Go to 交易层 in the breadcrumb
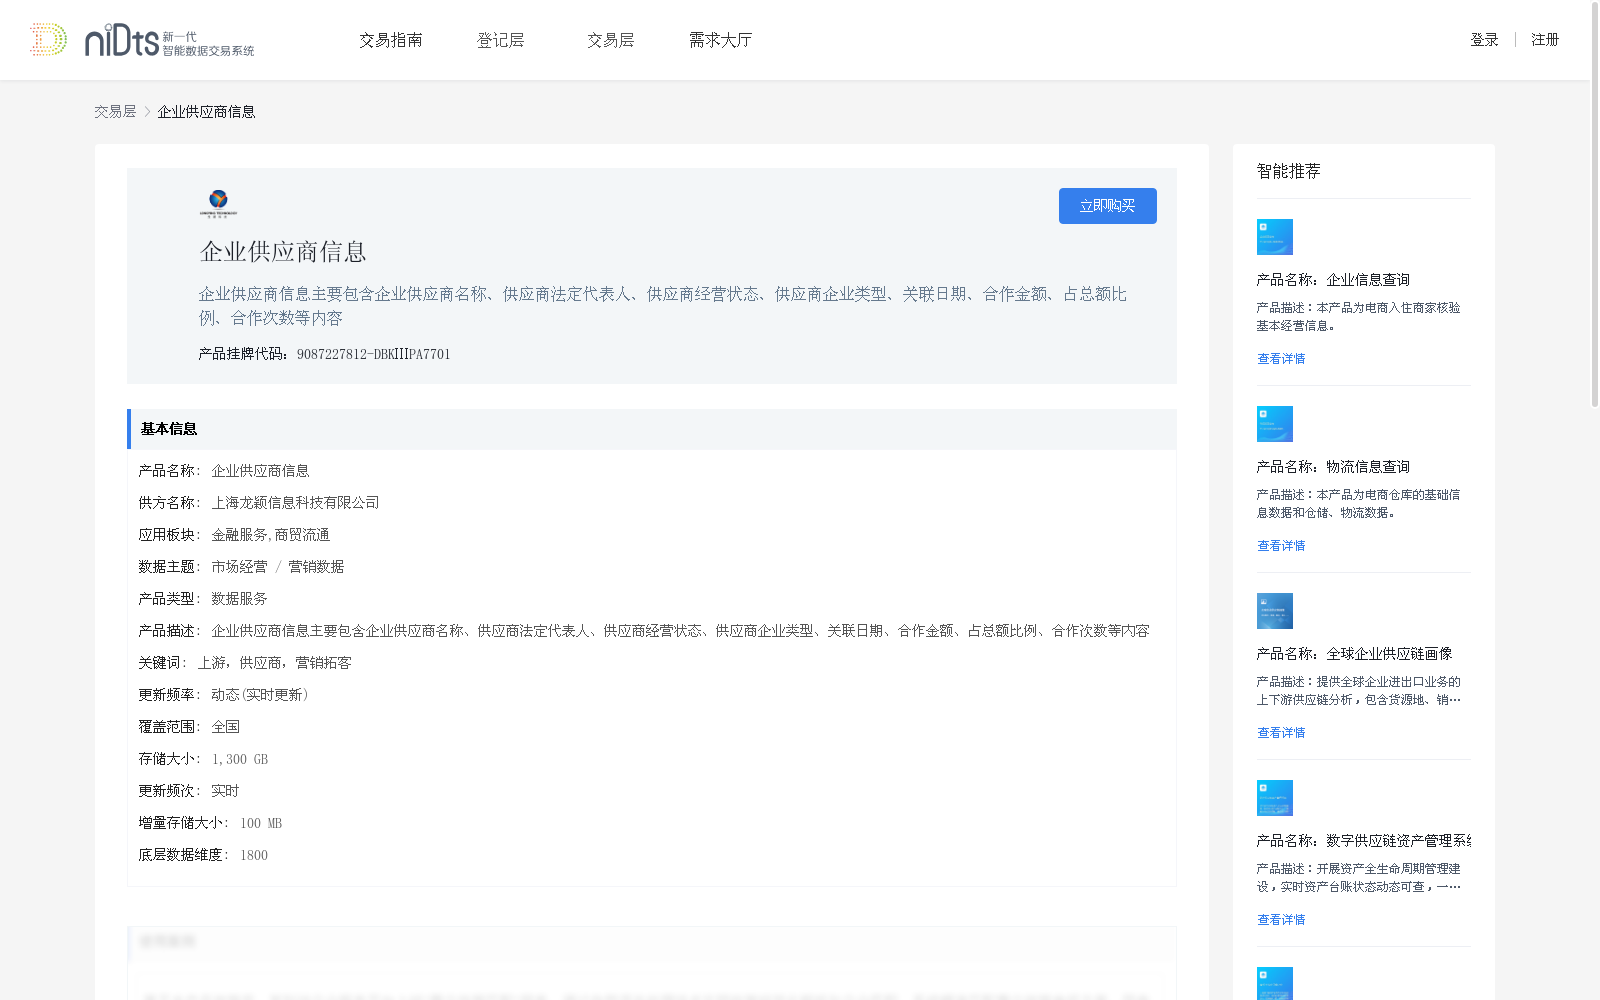This screenshot has width=1600, height=1000. pos(115,112)
